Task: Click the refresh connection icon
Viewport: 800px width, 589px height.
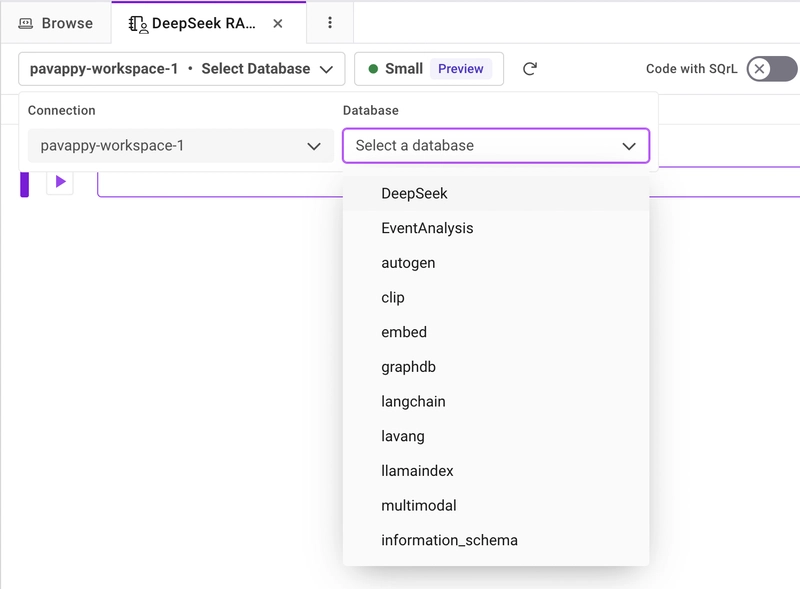Action: (x=530, y=69)
